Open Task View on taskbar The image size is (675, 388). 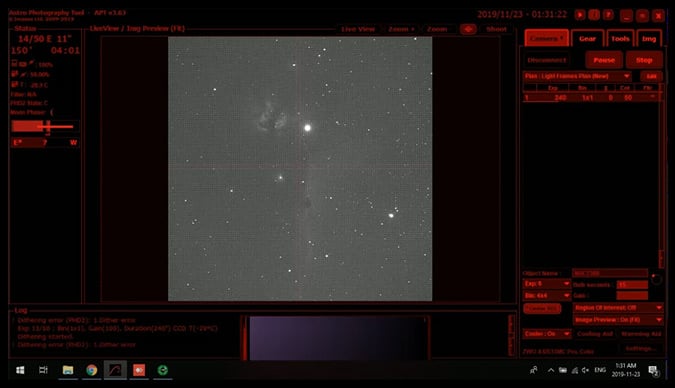[43, 370]
